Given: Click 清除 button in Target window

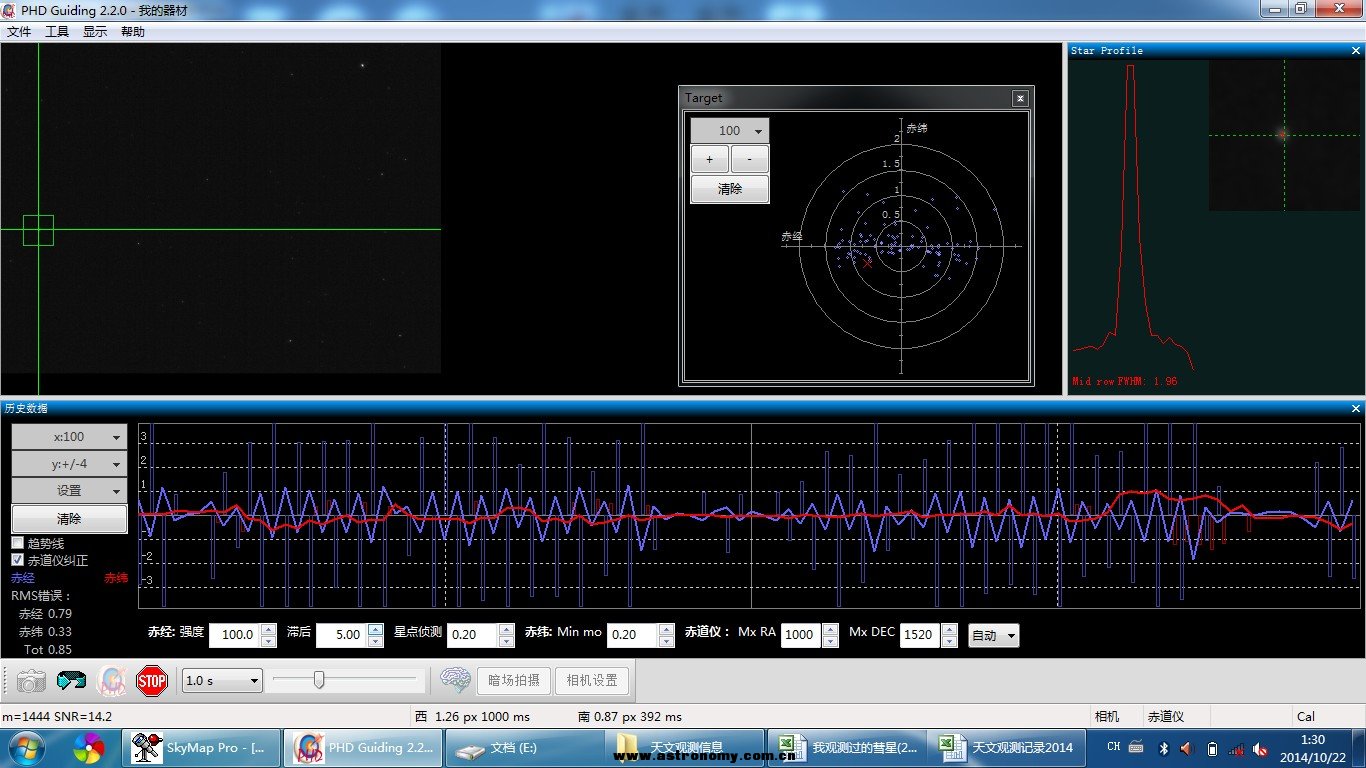Looking at the screenshot, I should click(x=730, y=189).
